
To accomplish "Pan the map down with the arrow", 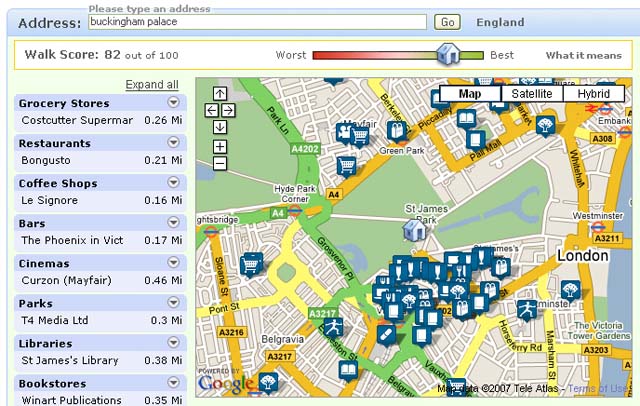I will tap(220, 127).
